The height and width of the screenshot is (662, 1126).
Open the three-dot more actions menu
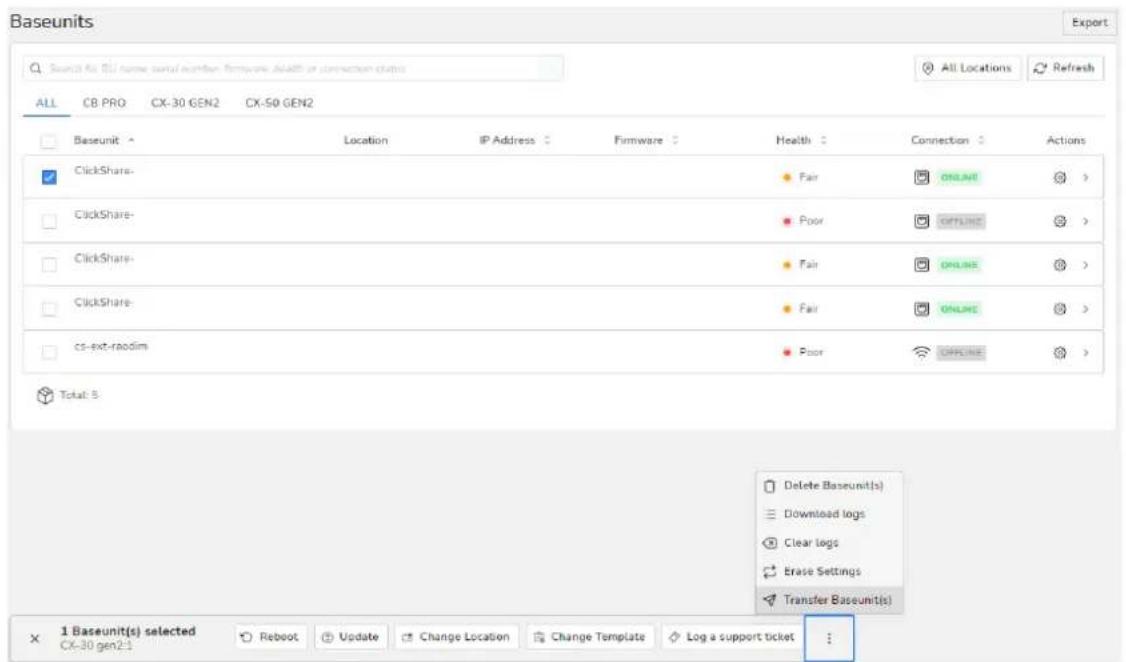tap(829, 638)
